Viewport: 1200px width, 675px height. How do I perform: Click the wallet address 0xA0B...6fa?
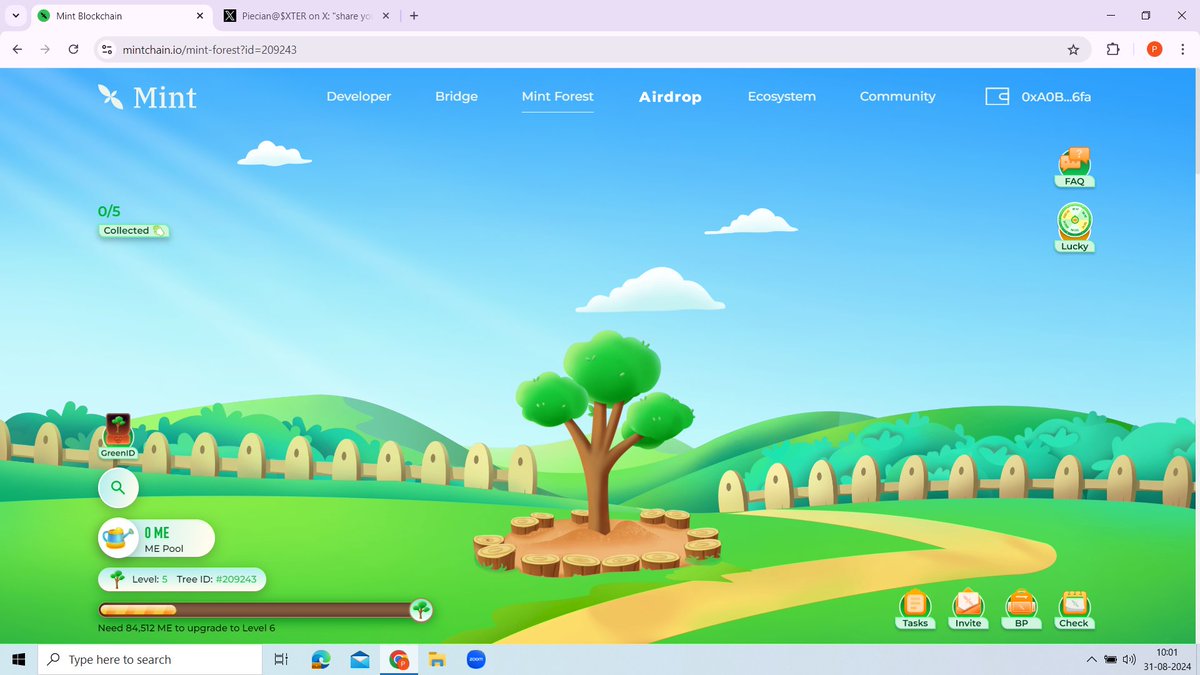1056,97
